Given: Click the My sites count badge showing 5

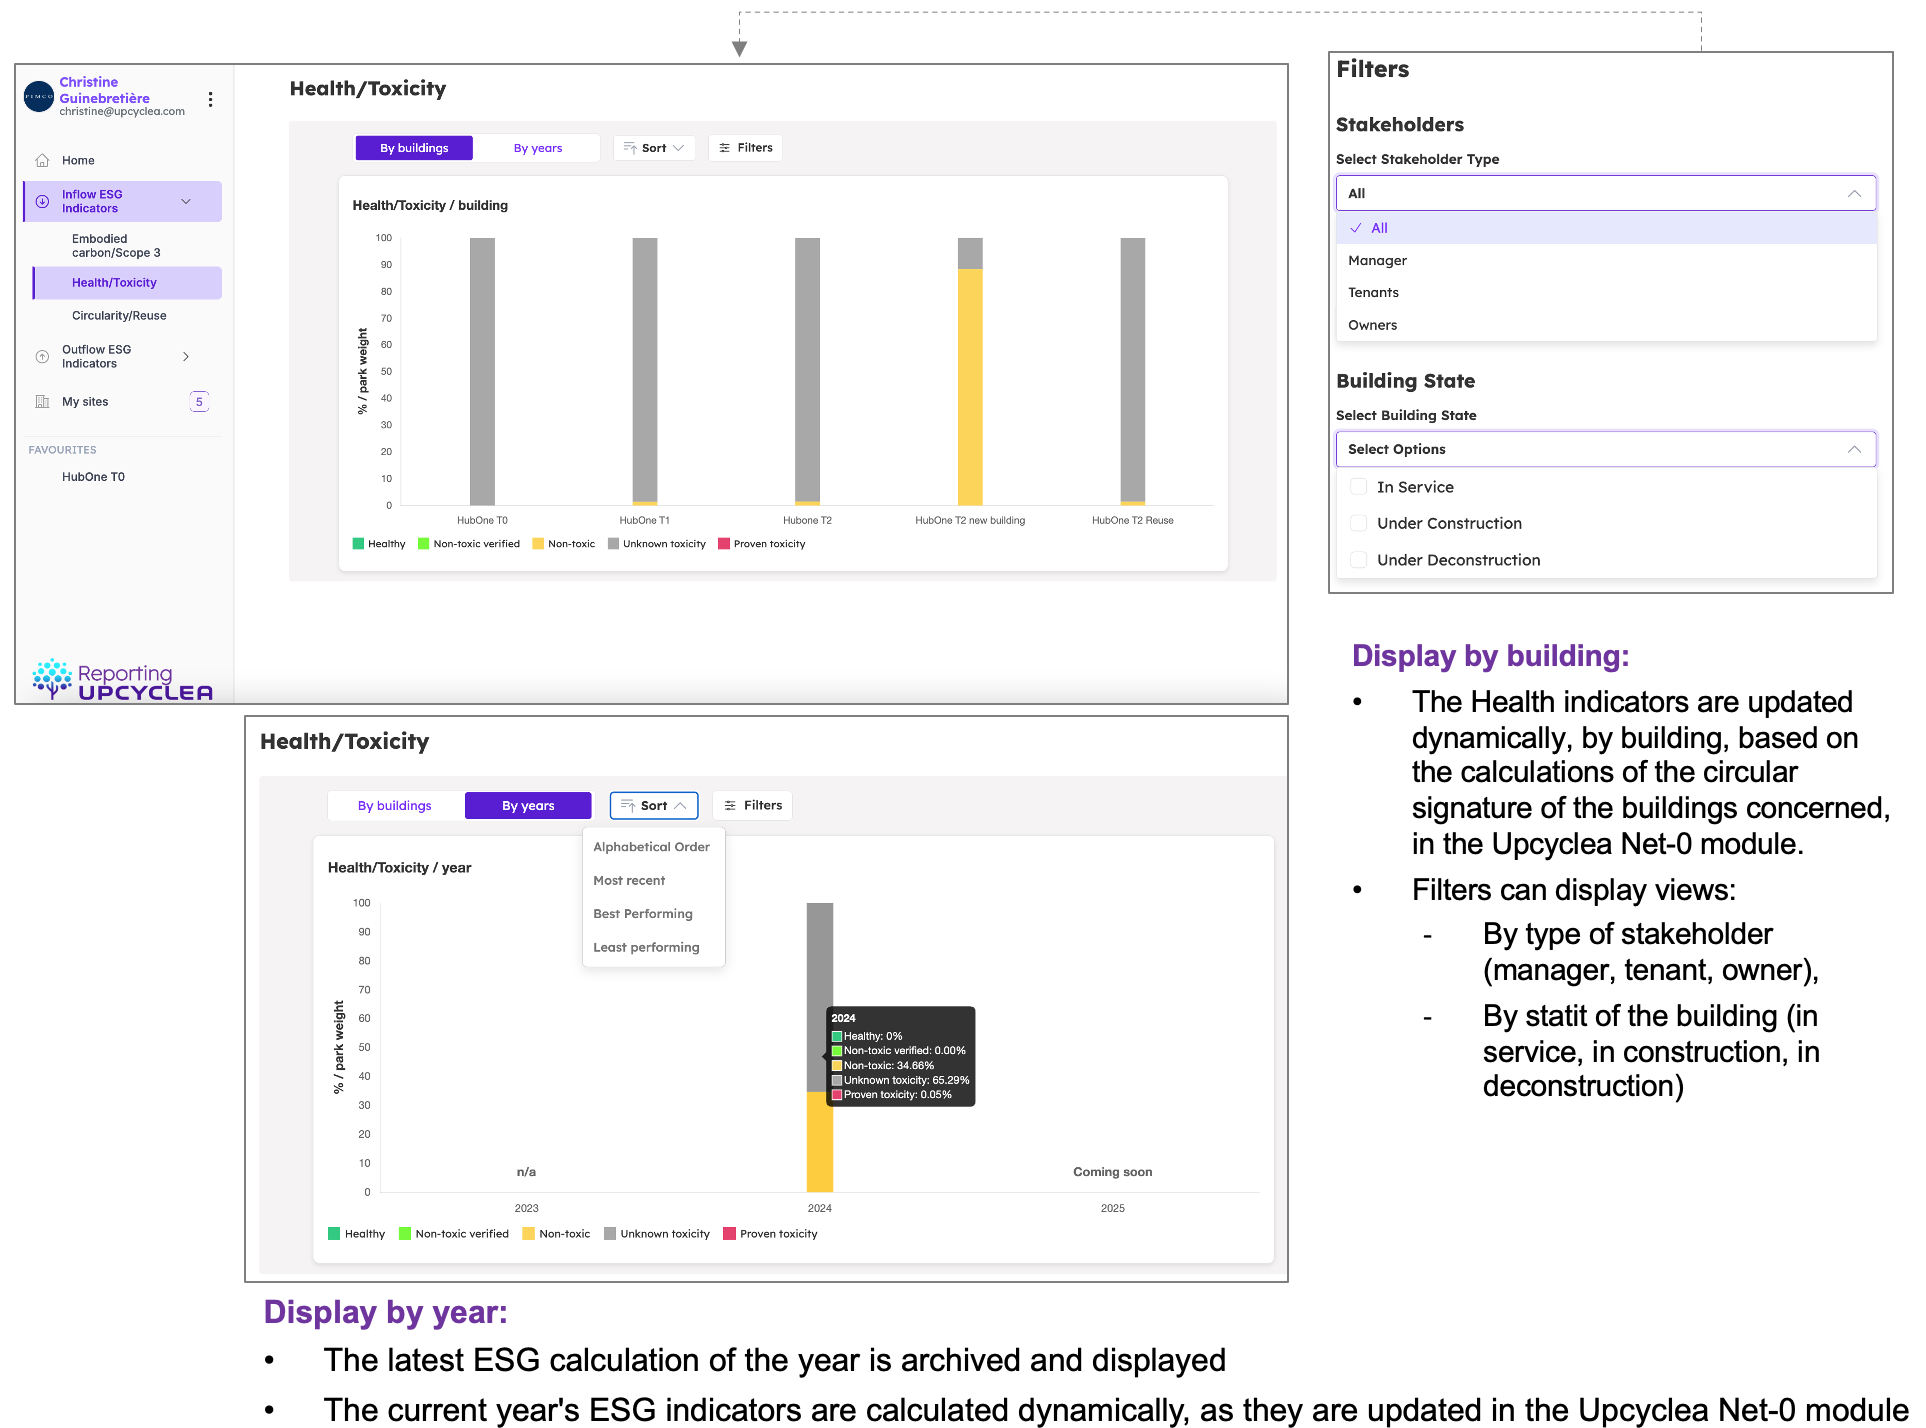Looking at the screenshot, I should pos(199,402).
